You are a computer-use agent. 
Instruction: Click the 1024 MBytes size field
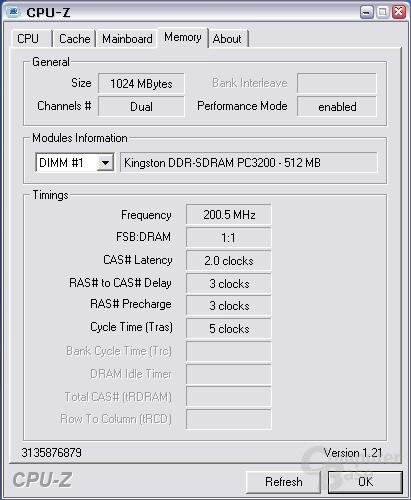(x=141, y=83)
